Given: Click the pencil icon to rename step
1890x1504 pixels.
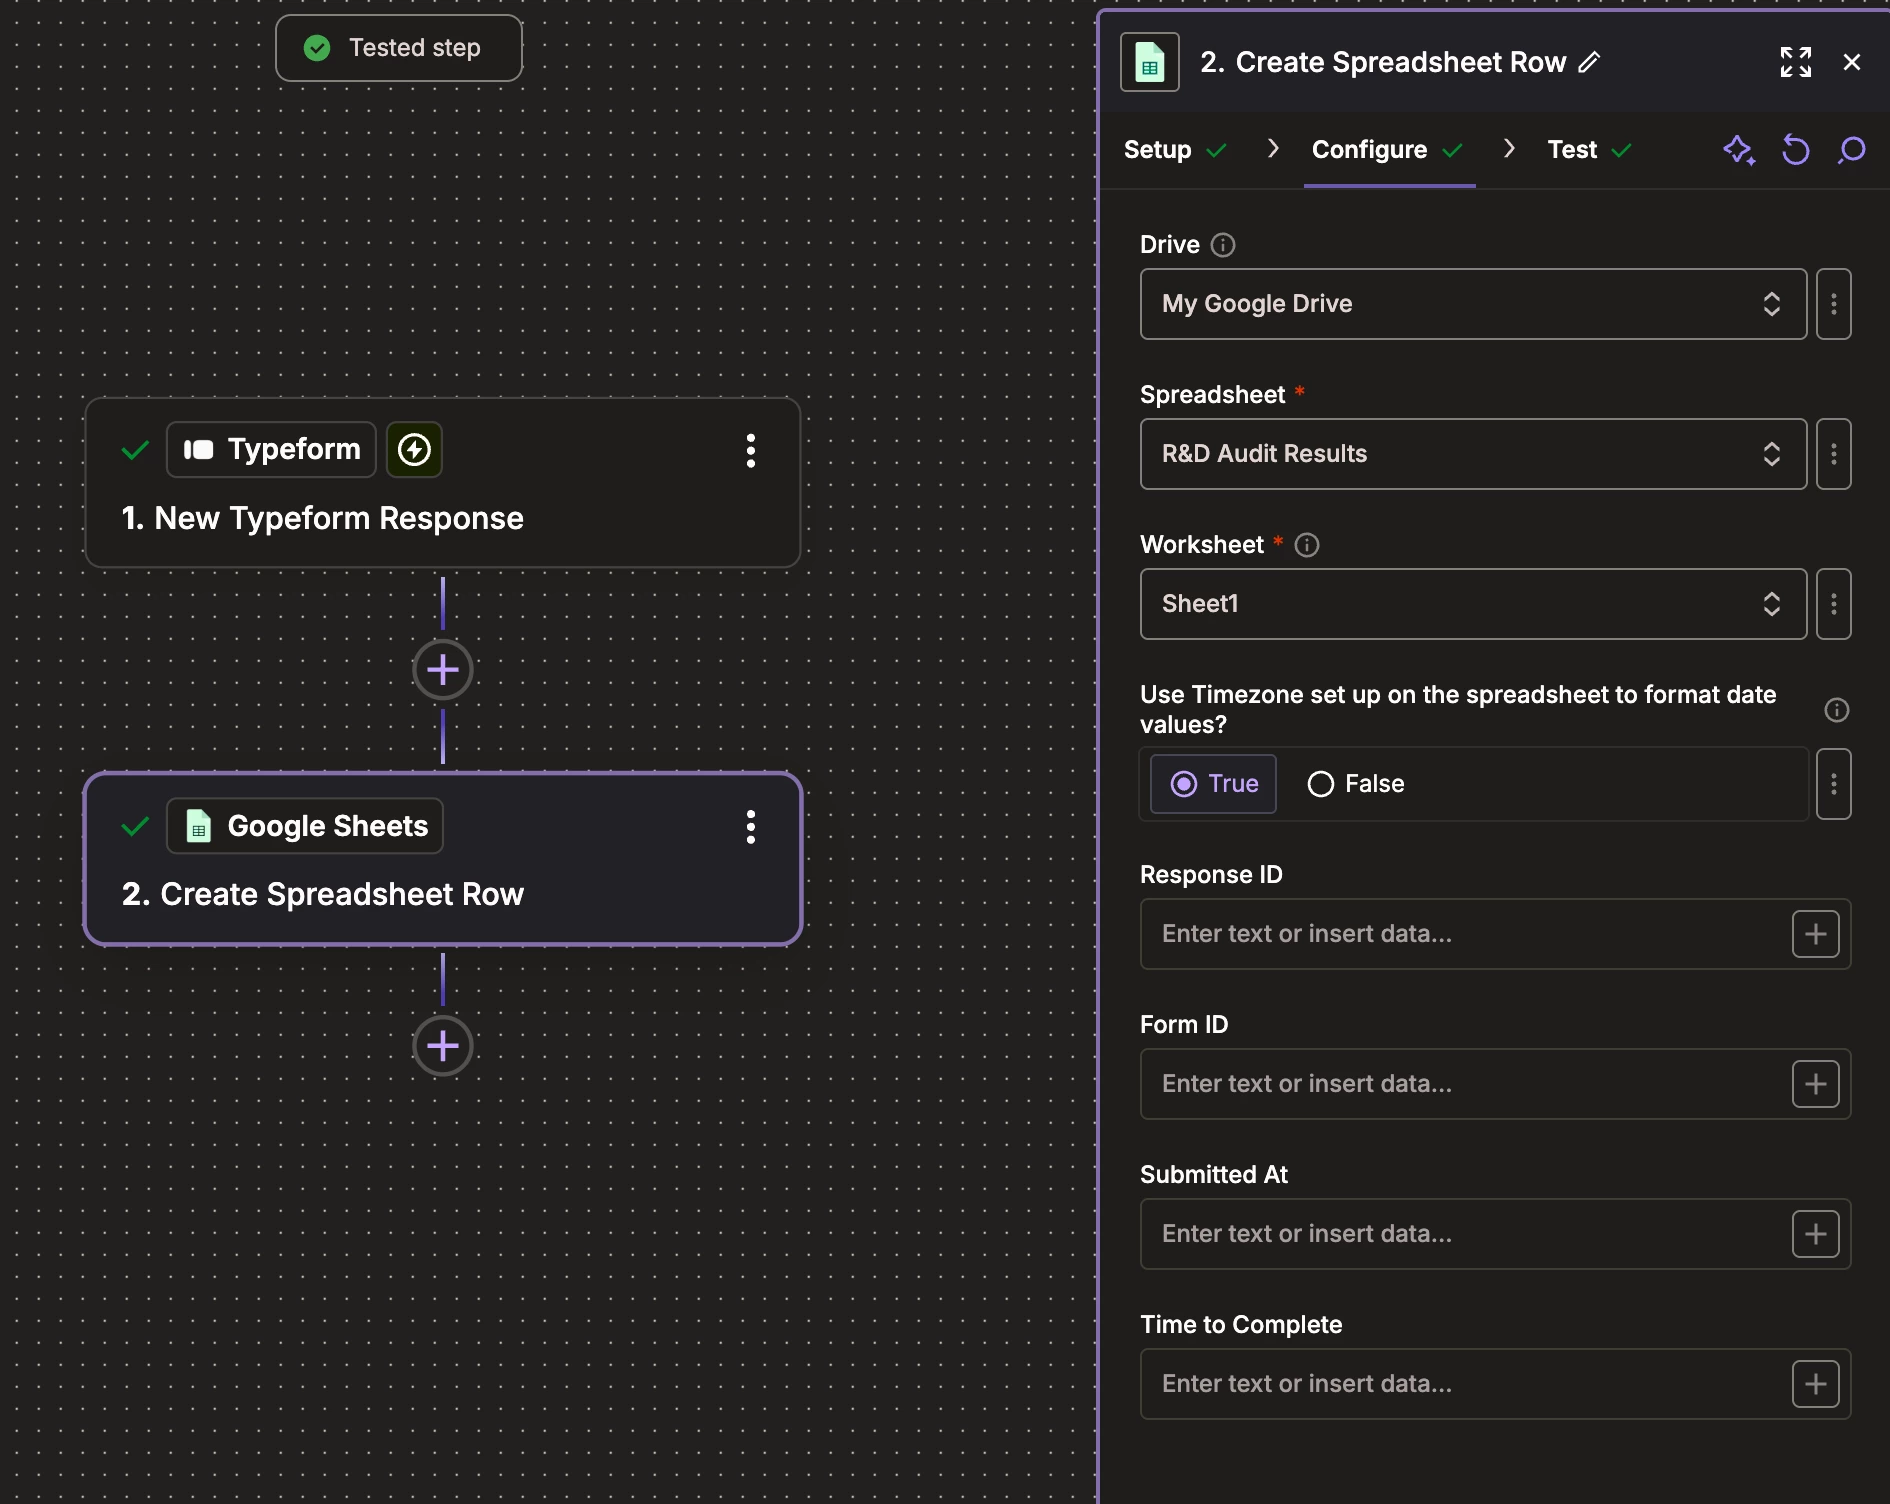Looking at the screenshot, I should point(1589,62).
